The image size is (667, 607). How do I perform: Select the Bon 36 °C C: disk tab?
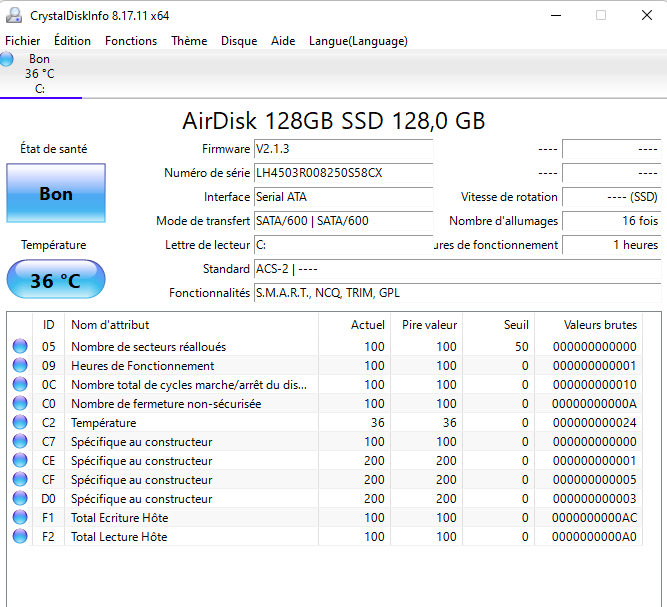40,74
